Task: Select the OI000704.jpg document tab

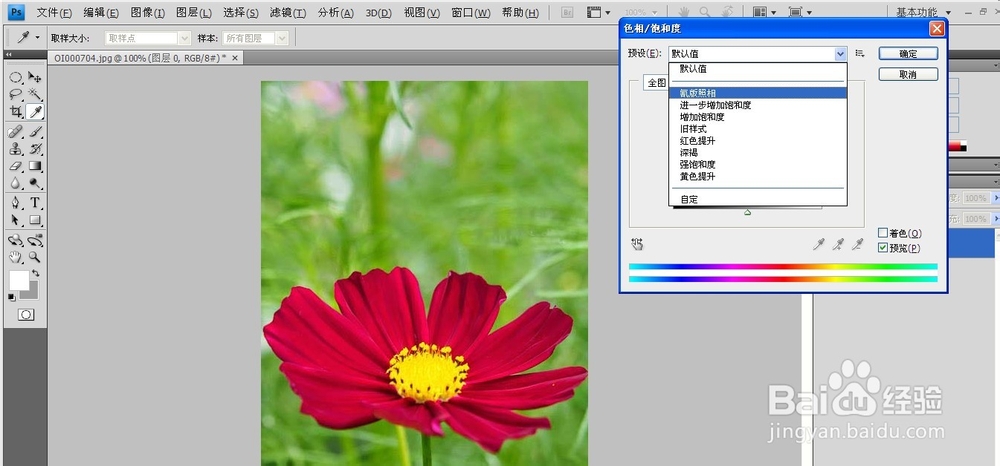Action: [x=145, y=57]
